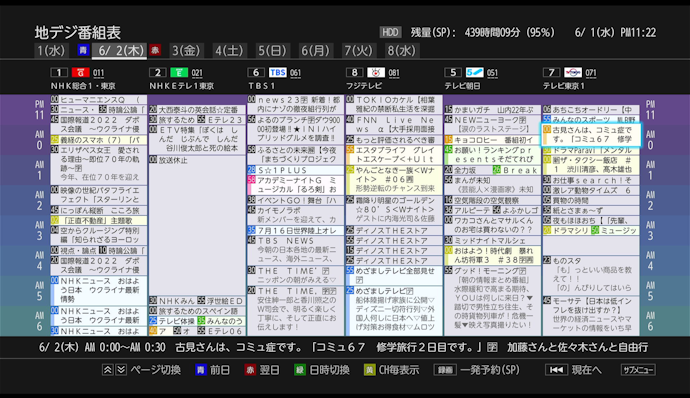This screenshot has height=398, width=690.
Task: Click the ページ切換 label
Action: click(x=155, y=370)
